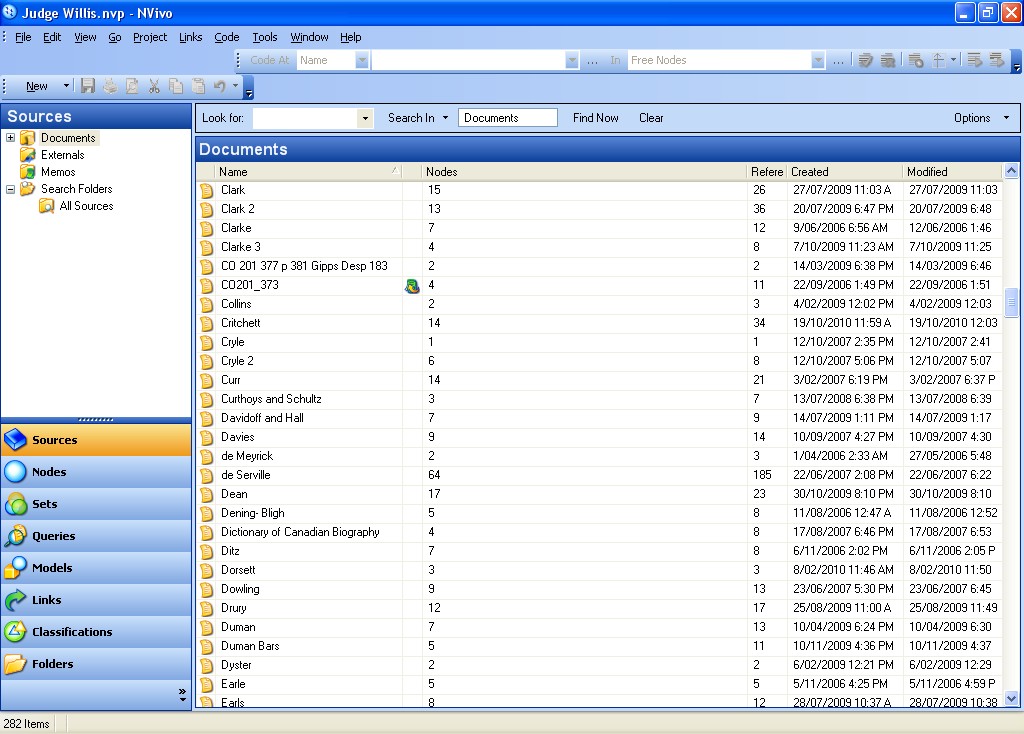Go to the Models navigation pane
Viewport: 1024px width, 734px height.
(x=51, y=568)
